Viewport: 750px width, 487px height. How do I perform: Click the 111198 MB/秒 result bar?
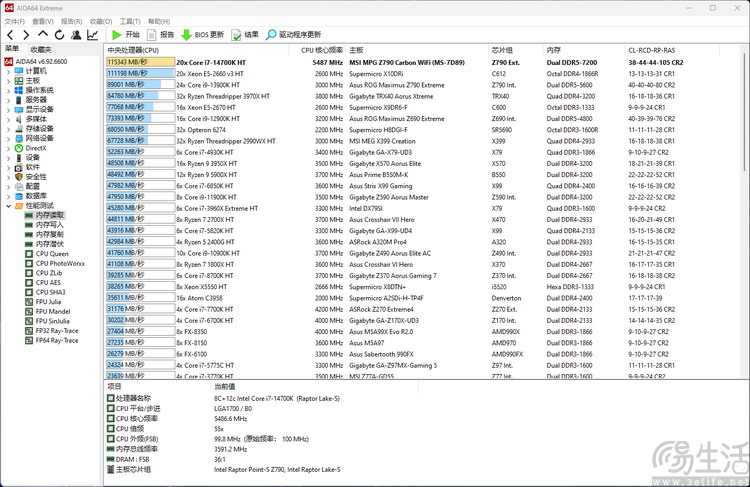[141, 74]
